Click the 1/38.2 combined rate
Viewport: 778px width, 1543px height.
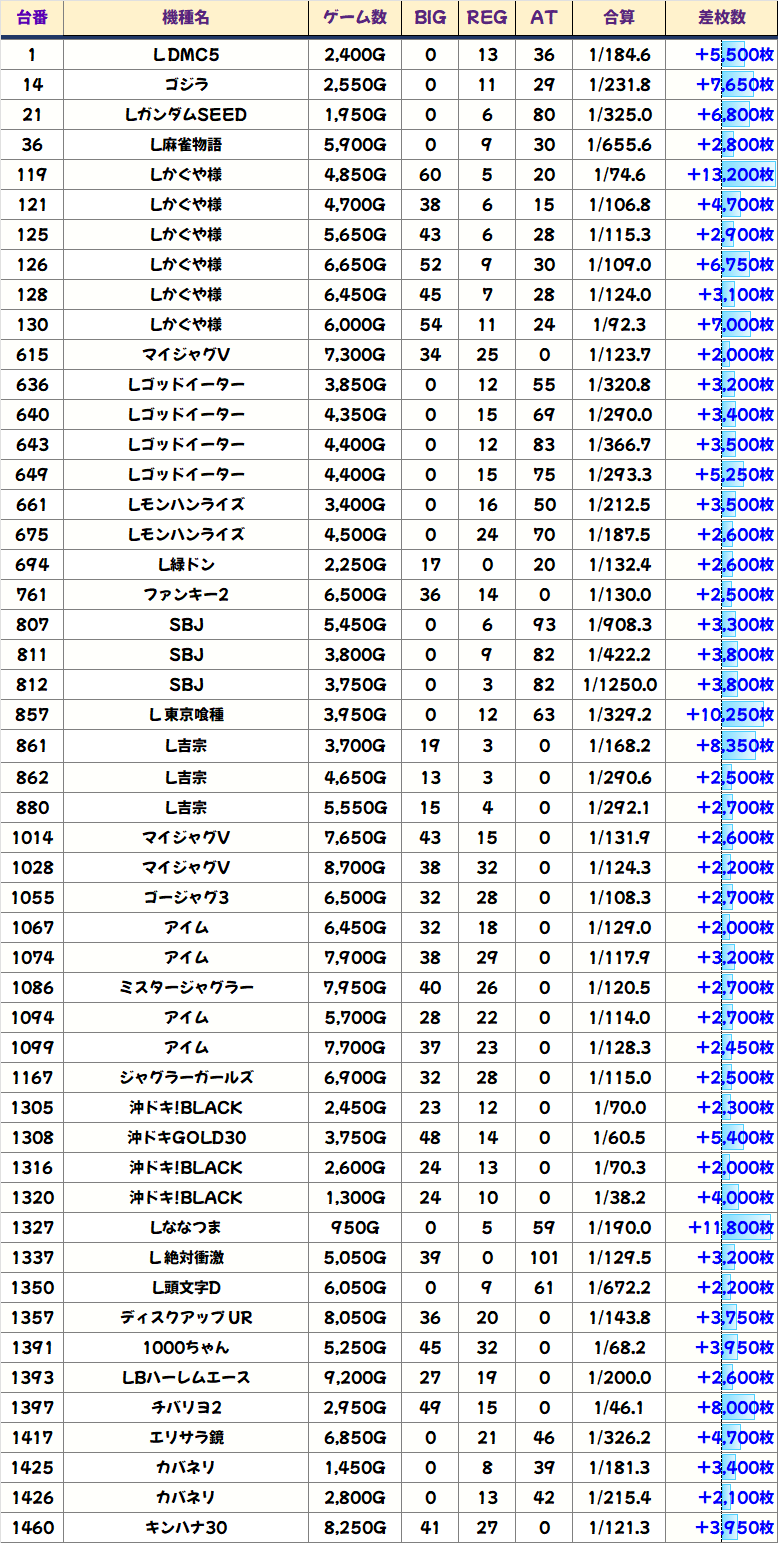[x=619, y=1197]
